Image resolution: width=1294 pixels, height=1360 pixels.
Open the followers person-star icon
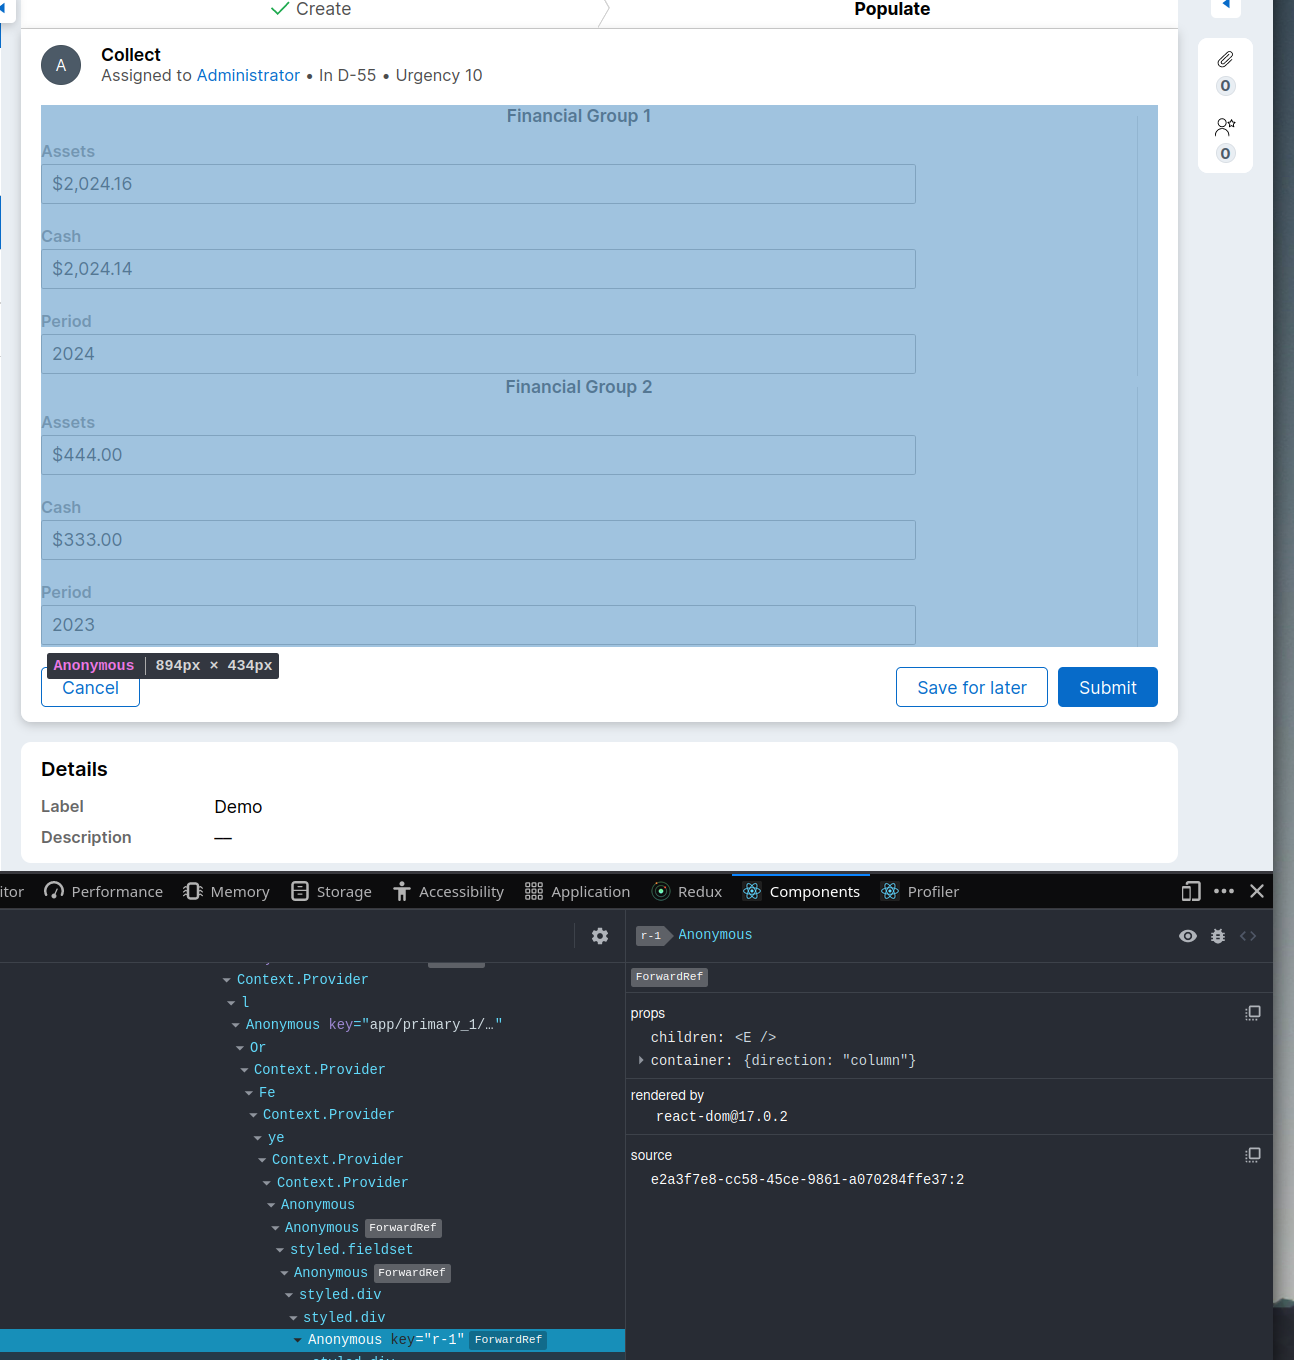(x=1225, y=127)
